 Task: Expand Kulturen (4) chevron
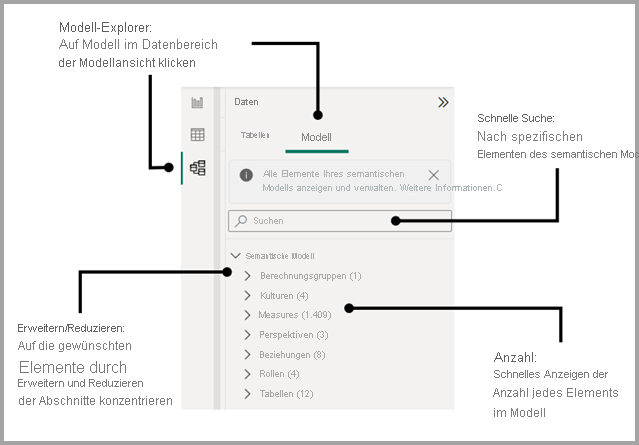pos(247,295)
